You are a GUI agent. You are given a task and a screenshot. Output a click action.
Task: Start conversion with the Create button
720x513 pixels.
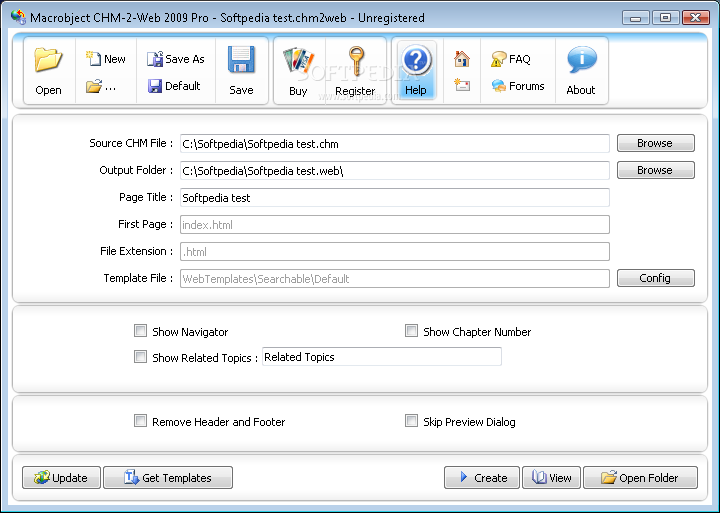(482, 478)
